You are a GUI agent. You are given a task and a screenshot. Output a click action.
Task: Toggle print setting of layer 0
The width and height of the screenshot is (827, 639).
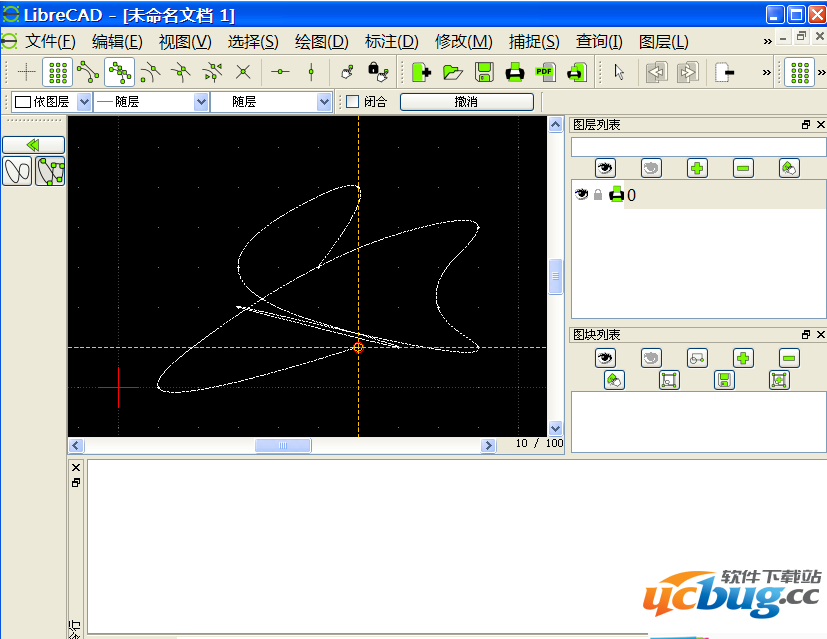[616, 195]
